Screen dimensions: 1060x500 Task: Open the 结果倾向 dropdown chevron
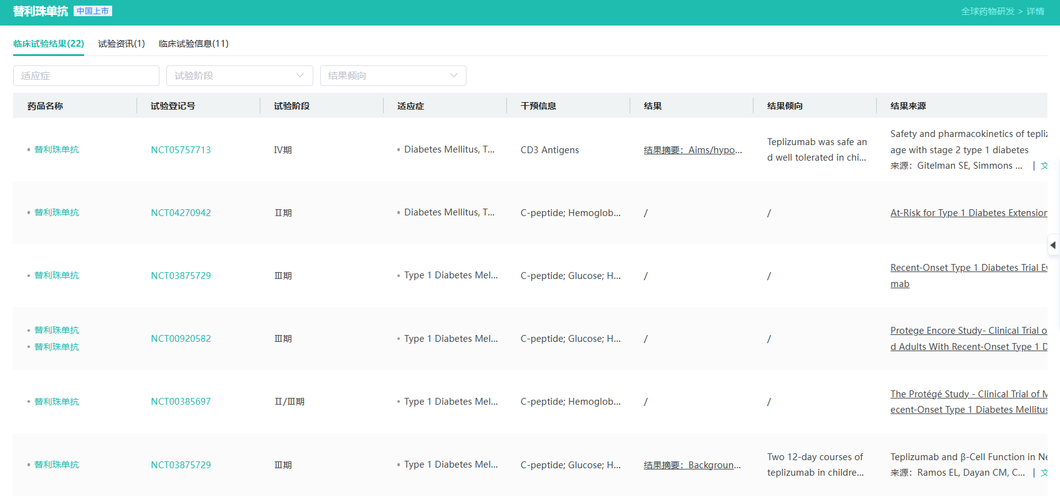point(453,76)
